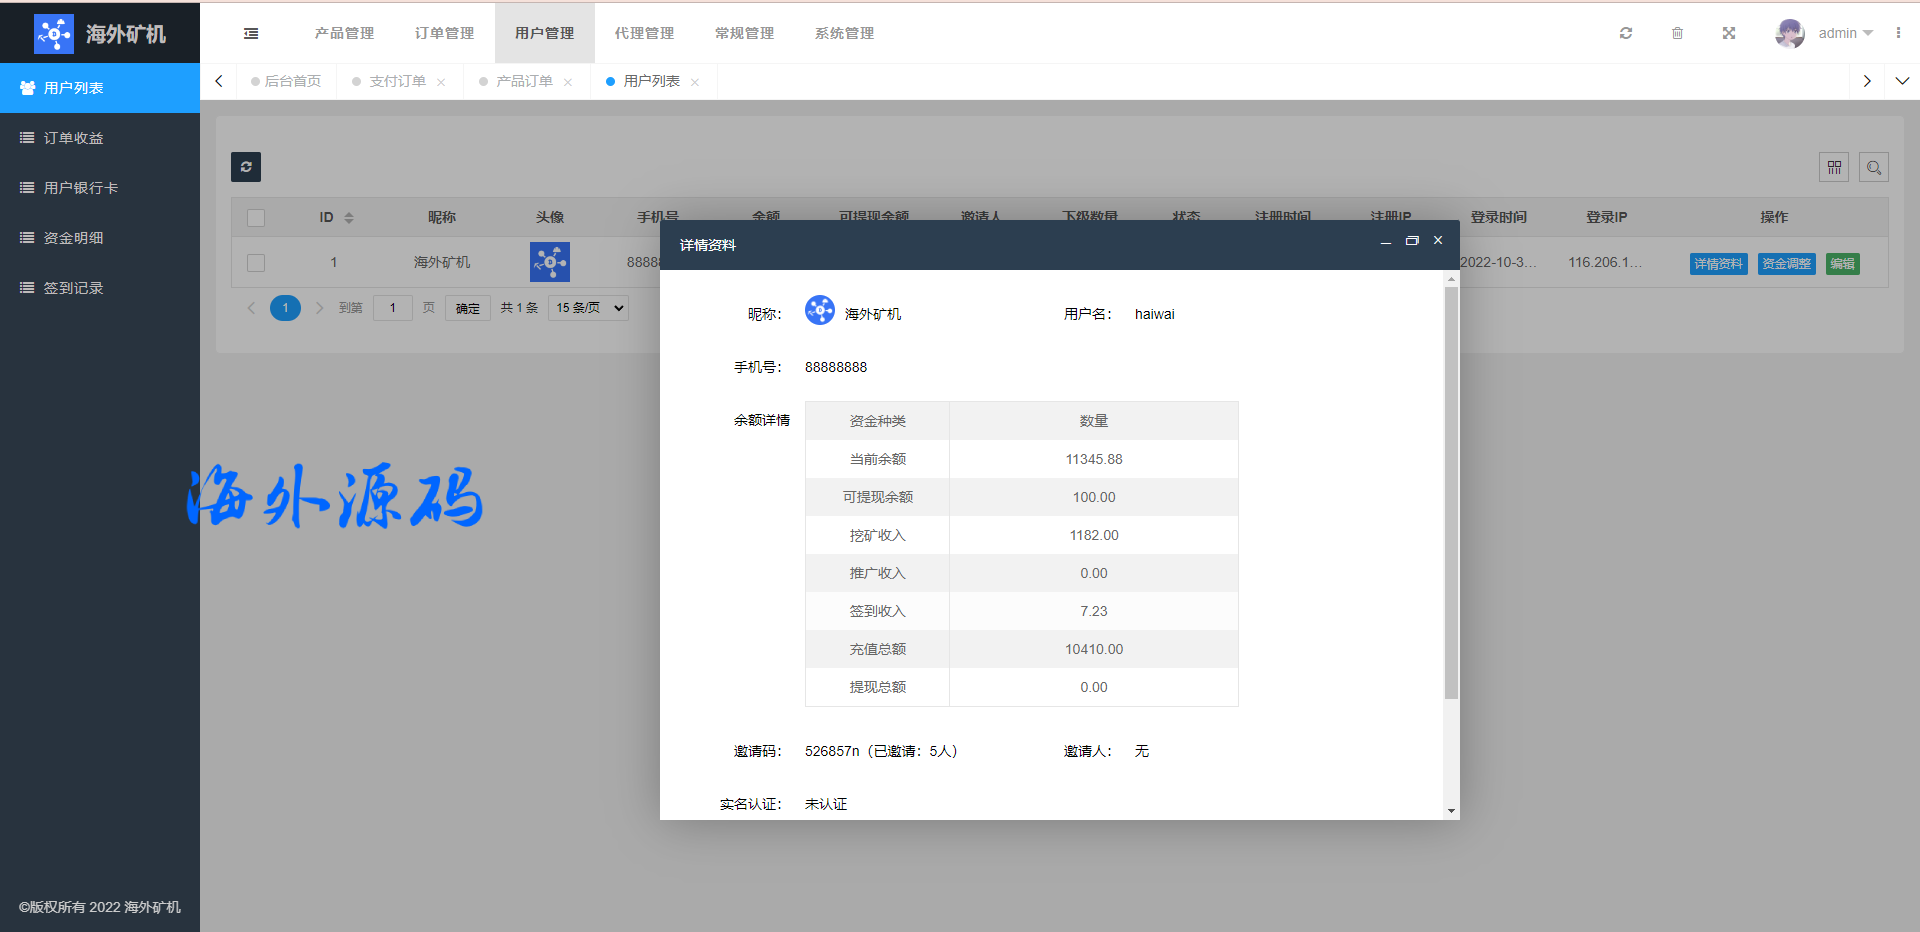The image size is (1920, 932).
Task: Check the select-all checkbox in table header
Action: pos(256,218)
